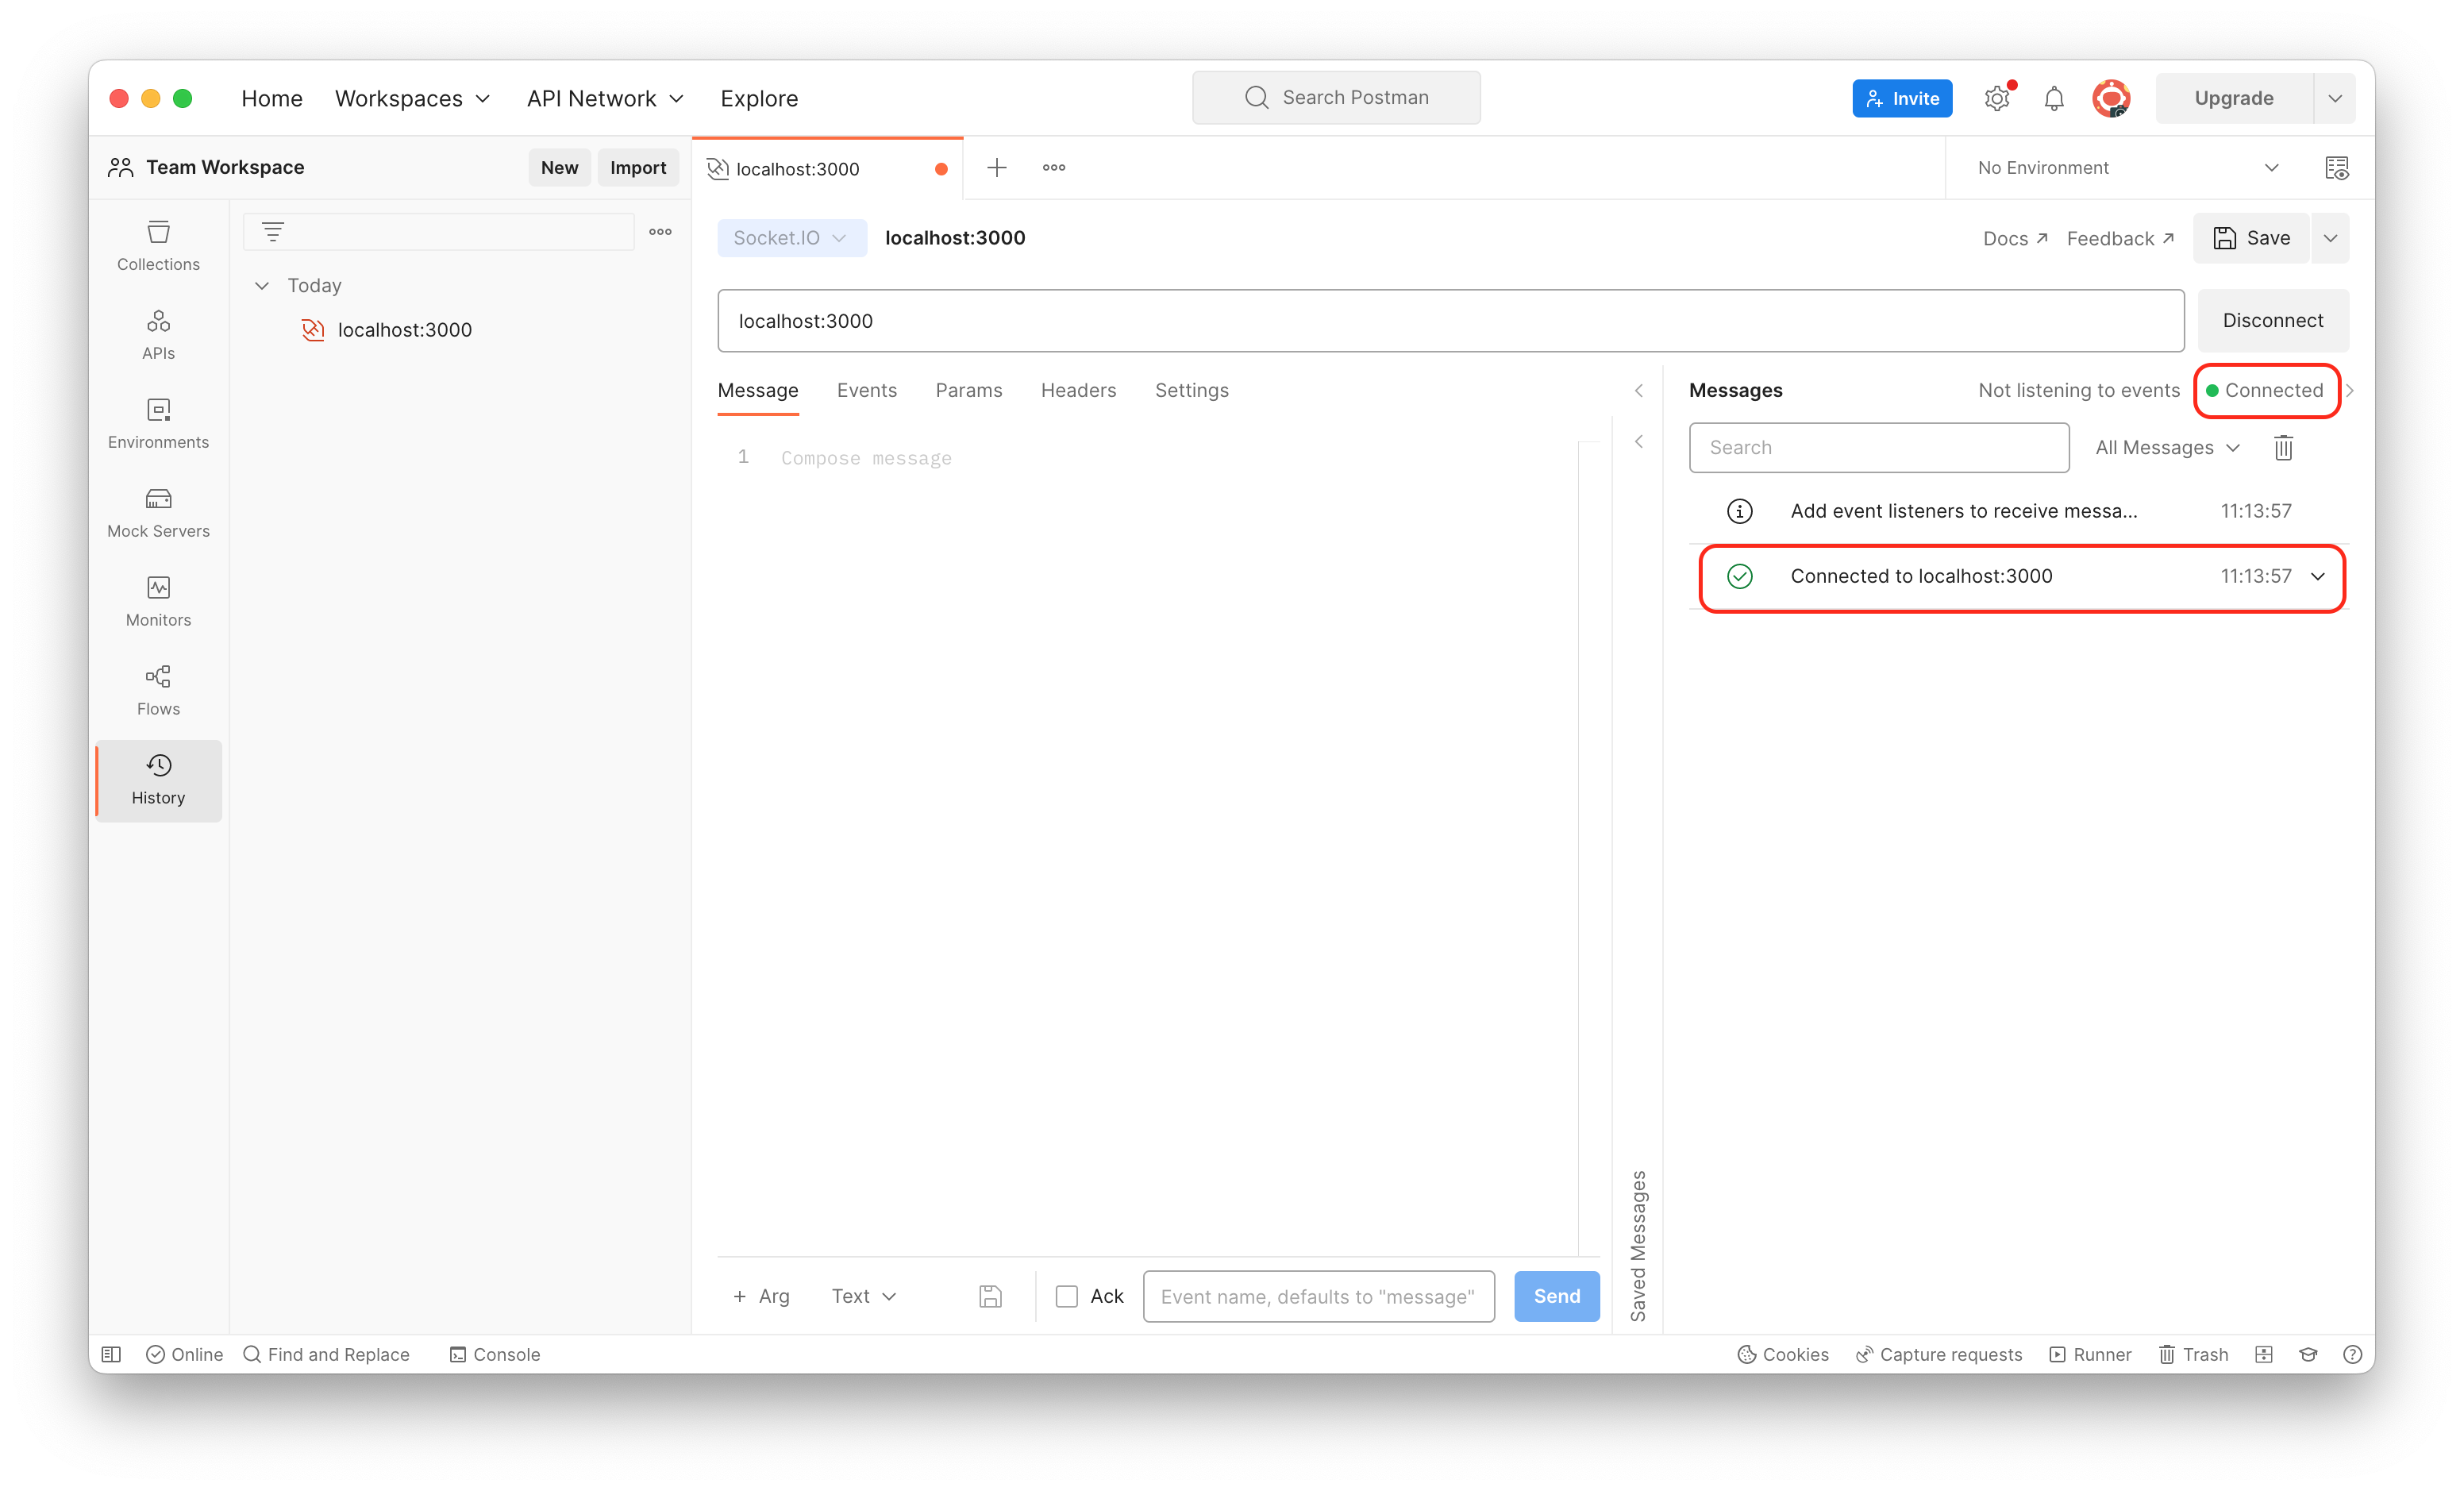Switch to the Events tab
This screenshot has height=1491, width=2464.
[866, 391]
